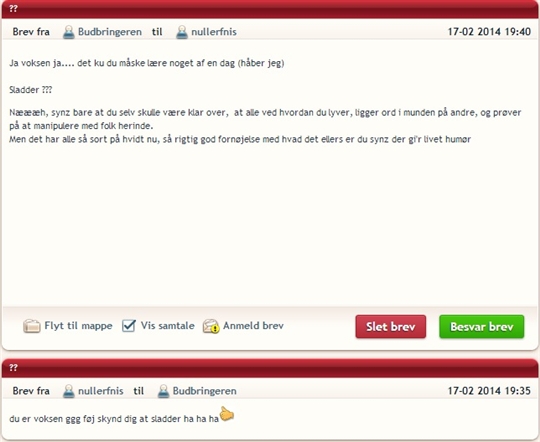540x442 pixels.
Task: Click the Flyt til mappe label
Action: point(78,326)
